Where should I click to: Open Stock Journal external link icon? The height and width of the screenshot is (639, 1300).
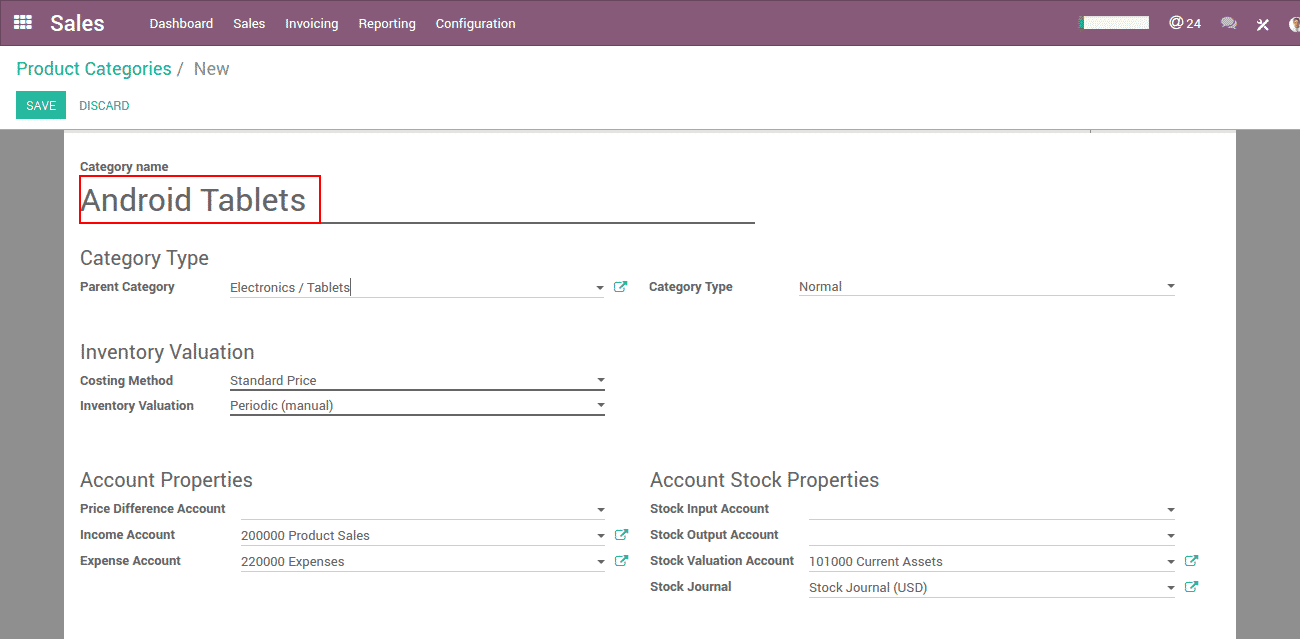point(1191,587)
